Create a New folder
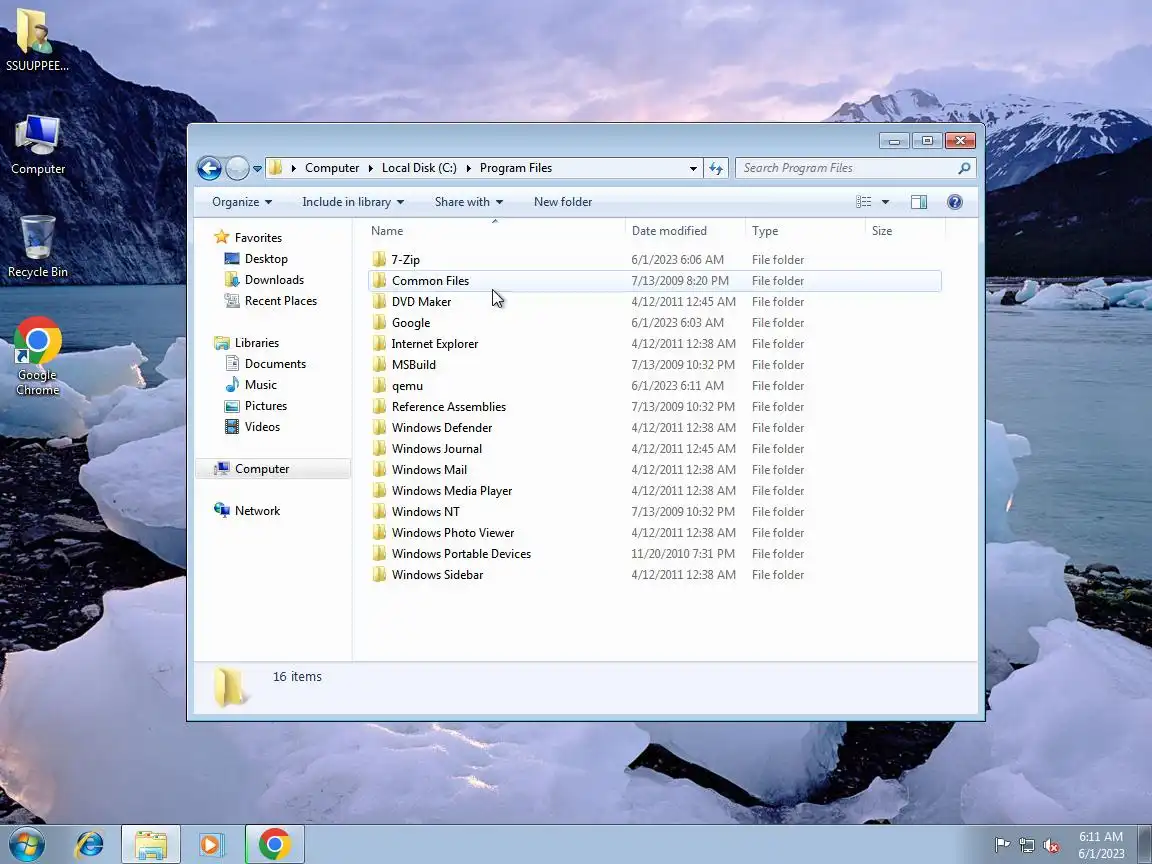The height and width of the screenshot is (864, 1152). [563, 202]
